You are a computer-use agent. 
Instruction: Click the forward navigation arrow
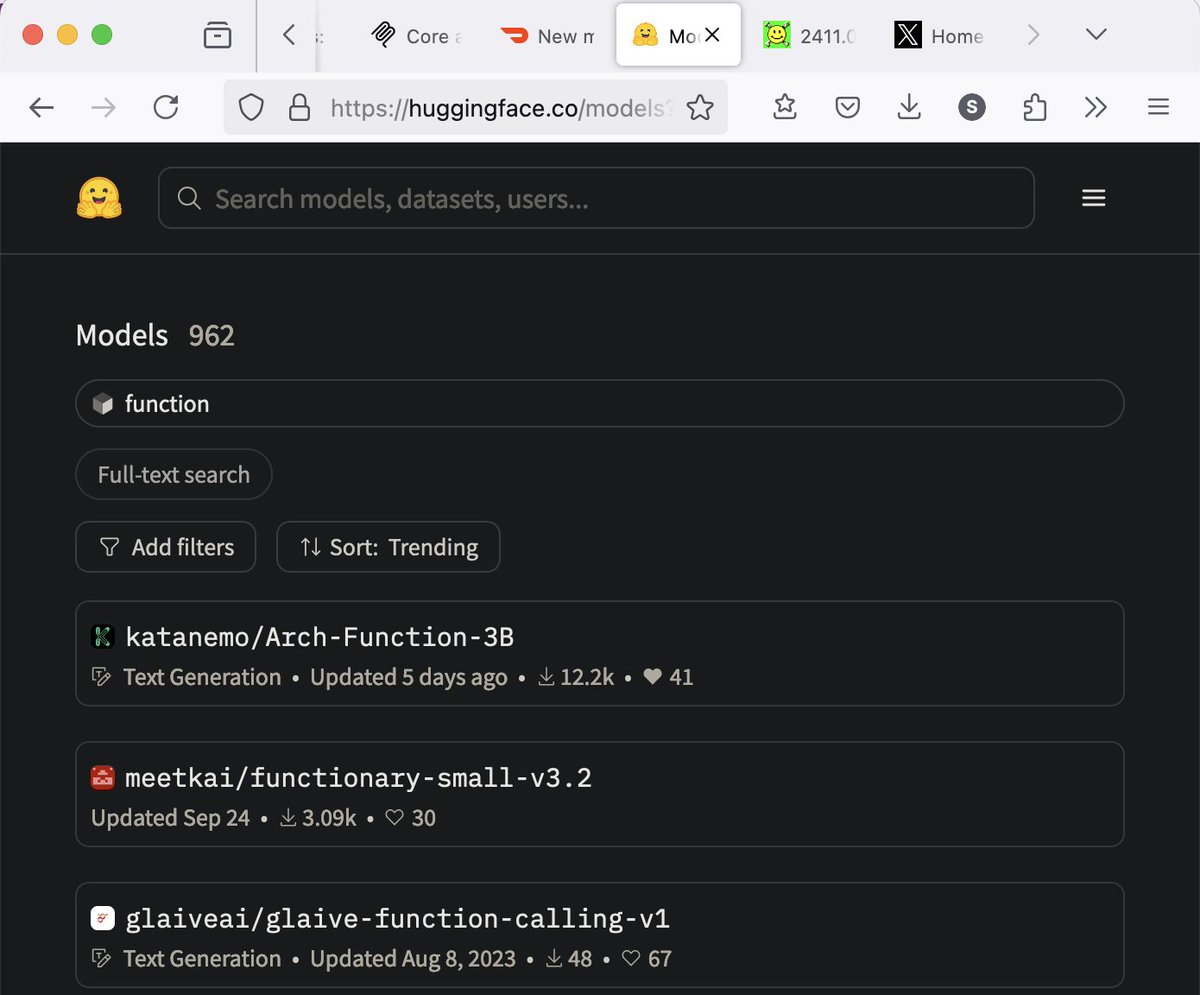[x=103, y=107]
